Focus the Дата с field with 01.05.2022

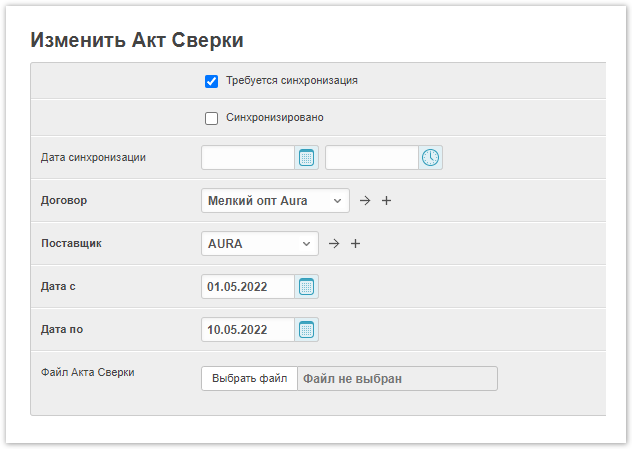click(248, 287)
